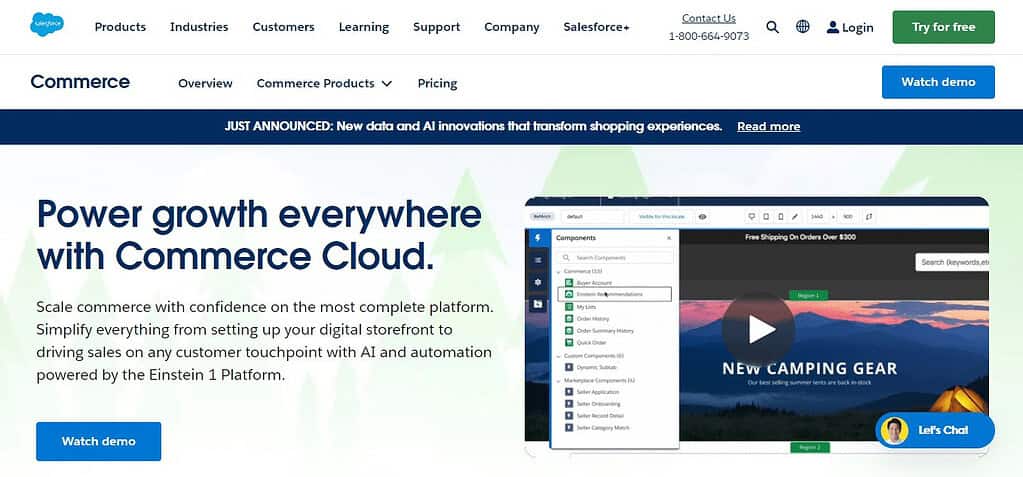The height and width of the screenshot is (477, 1023).
Task: Open the Contact Us link
Action: click(709, 18)
